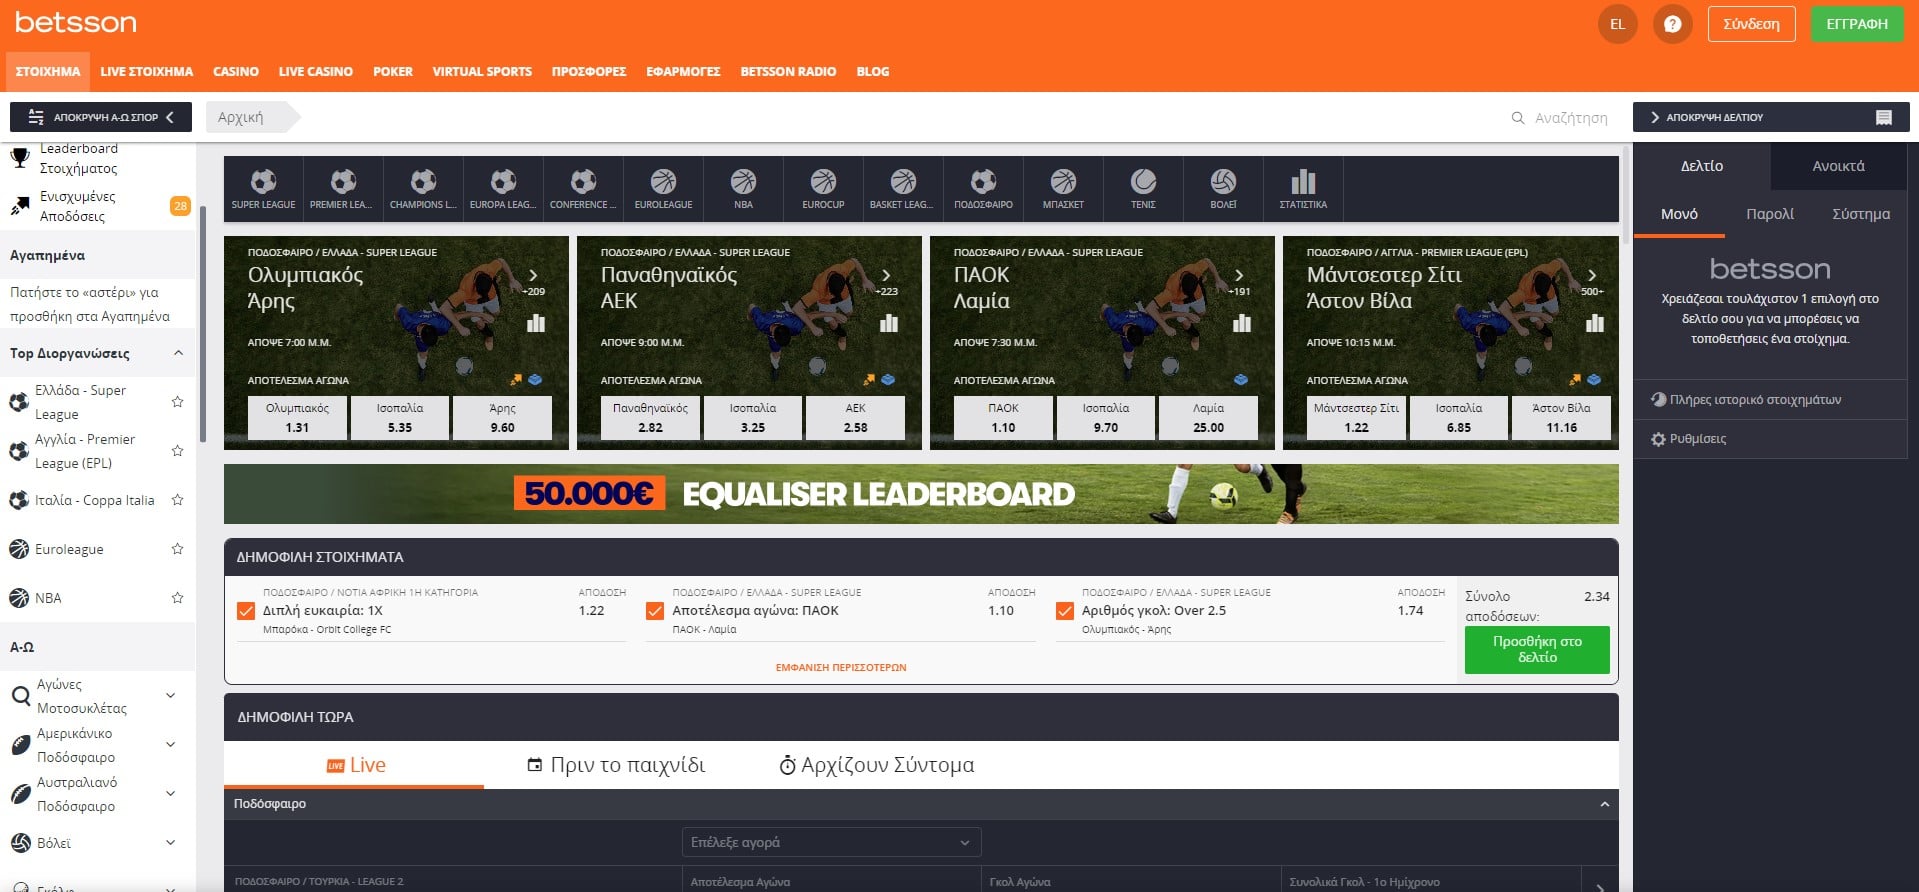The width and height of the screenshot is (1919, 892).
Task: Uncheck Αριθμός γκολ: Over 2.5 checkbox
Action: coord(1065,611)
